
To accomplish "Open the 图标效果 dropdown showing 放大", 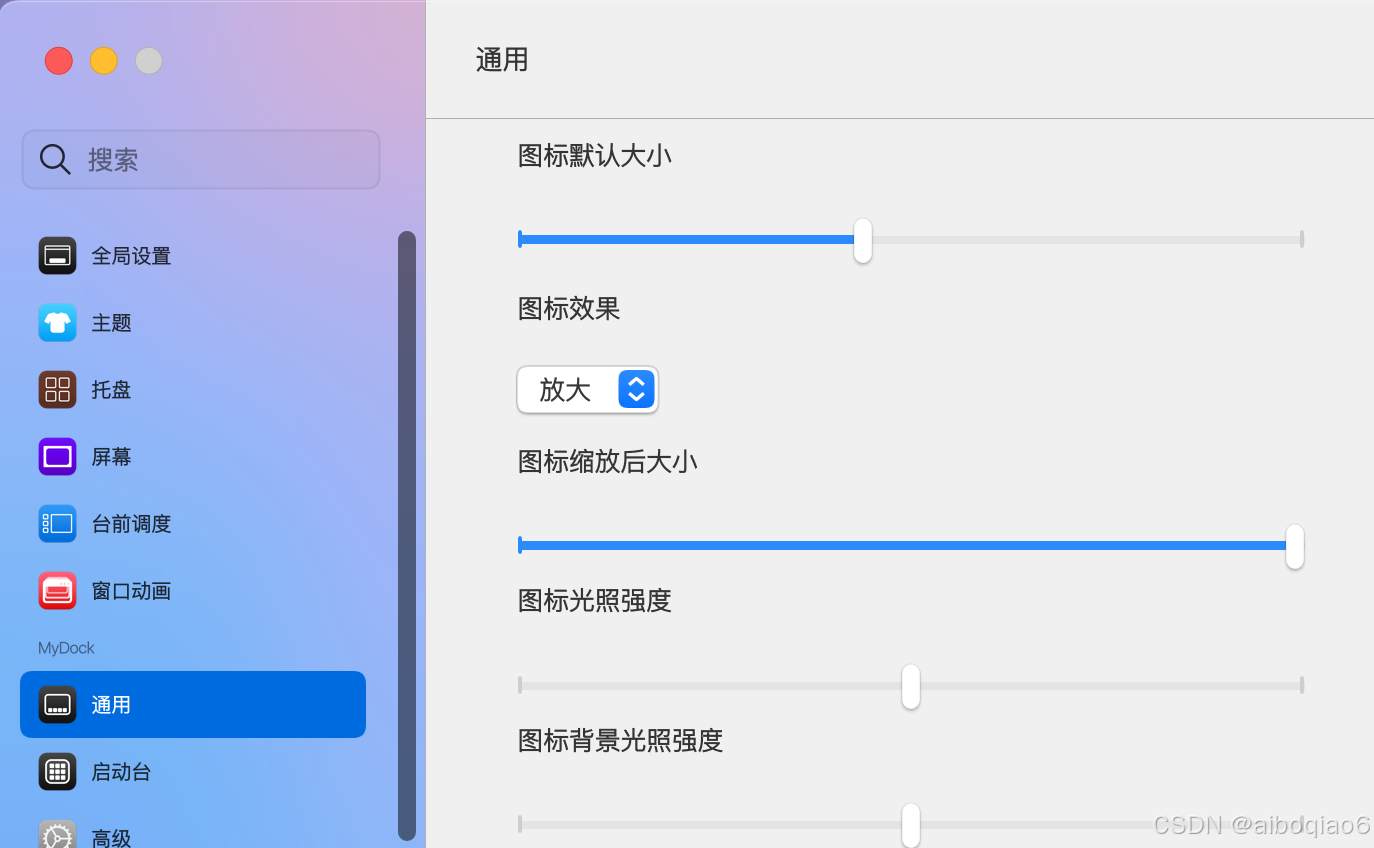I will pos(588,389).
